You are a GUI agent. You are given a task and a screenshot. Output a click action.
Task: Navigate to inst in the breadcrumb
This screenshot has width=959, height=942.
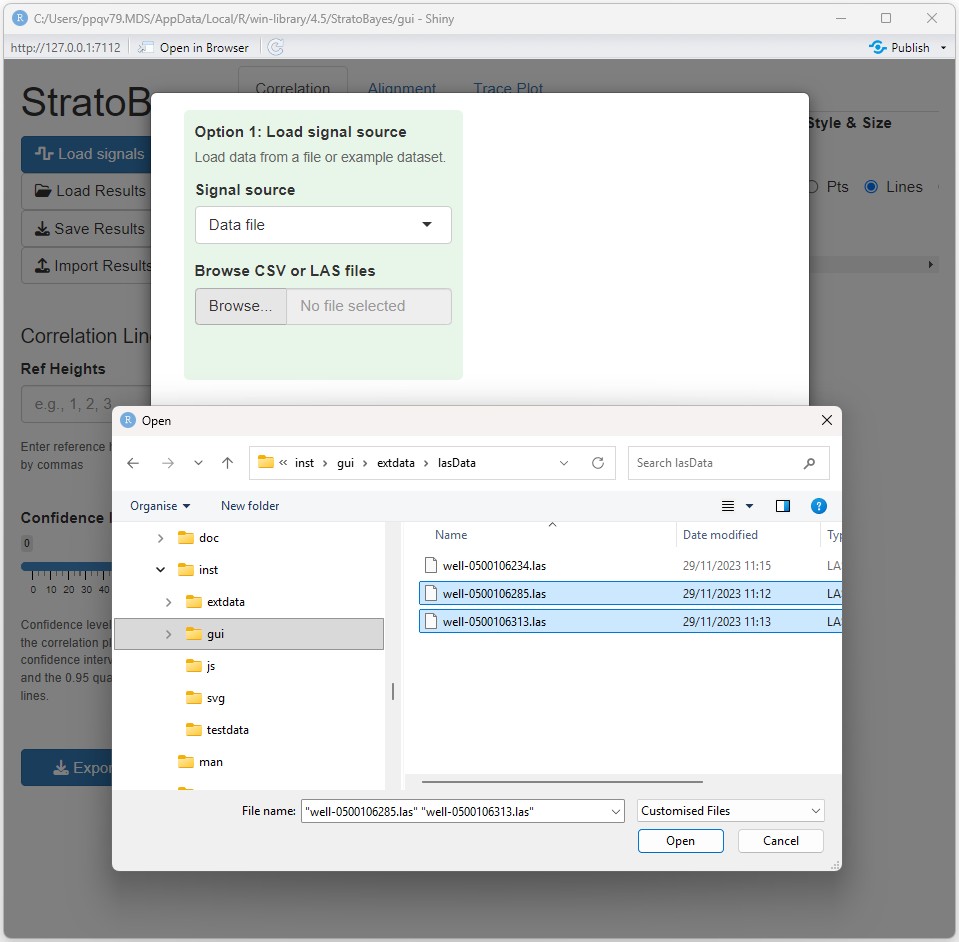point(304,463)
